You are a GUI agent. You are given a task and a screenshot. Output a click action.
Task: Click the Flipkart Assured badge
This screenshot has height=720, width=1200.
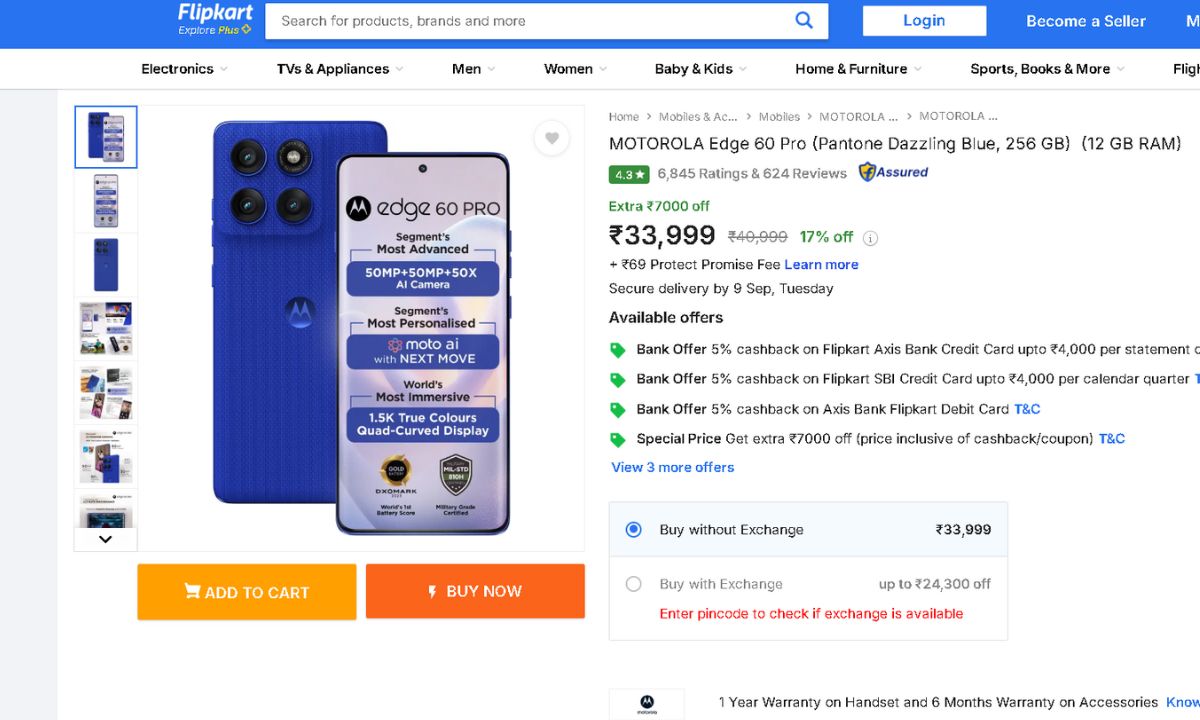[893, 172]
